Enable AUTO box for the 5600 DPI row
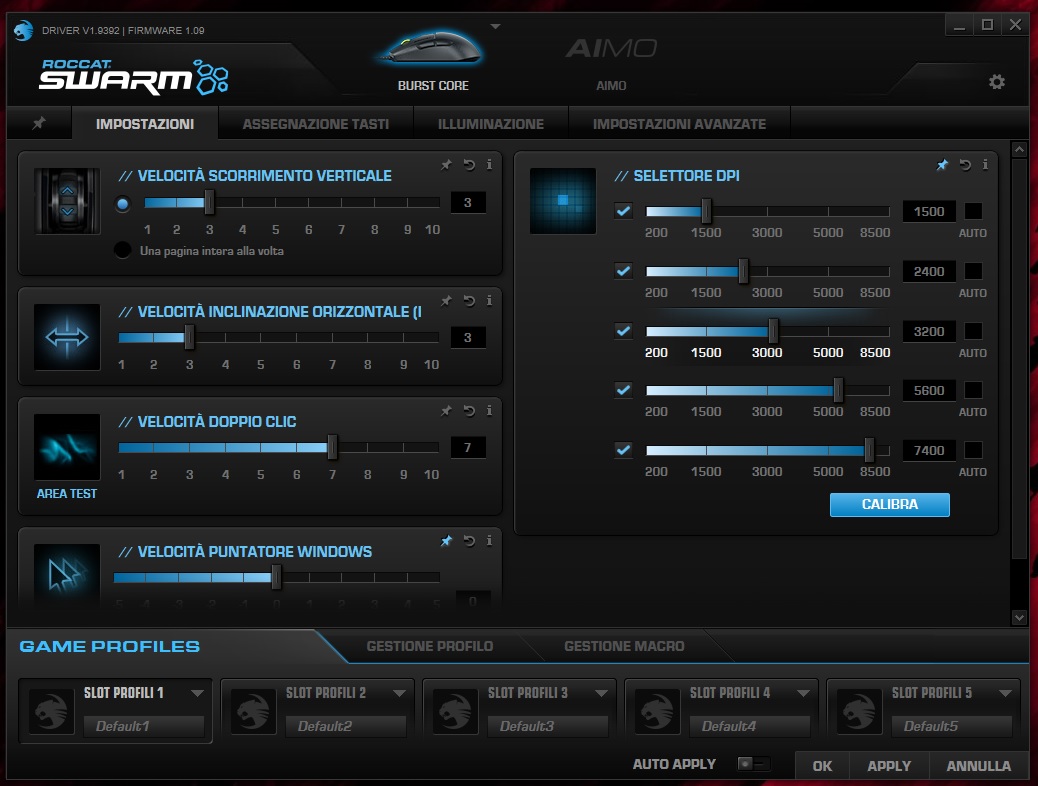 pyautogui.click(x=973, y=390)
